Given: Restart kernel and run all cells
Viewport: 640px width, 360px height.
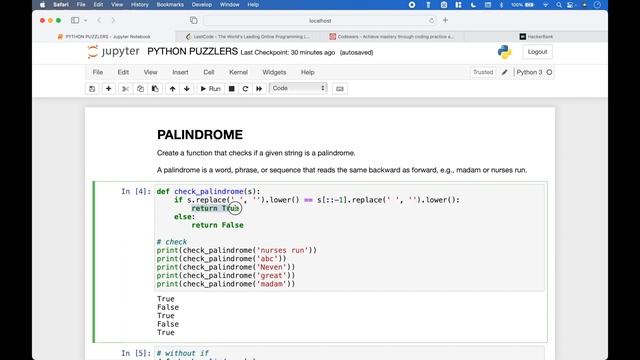Looking at the screenshot, I should click(259, 89).
